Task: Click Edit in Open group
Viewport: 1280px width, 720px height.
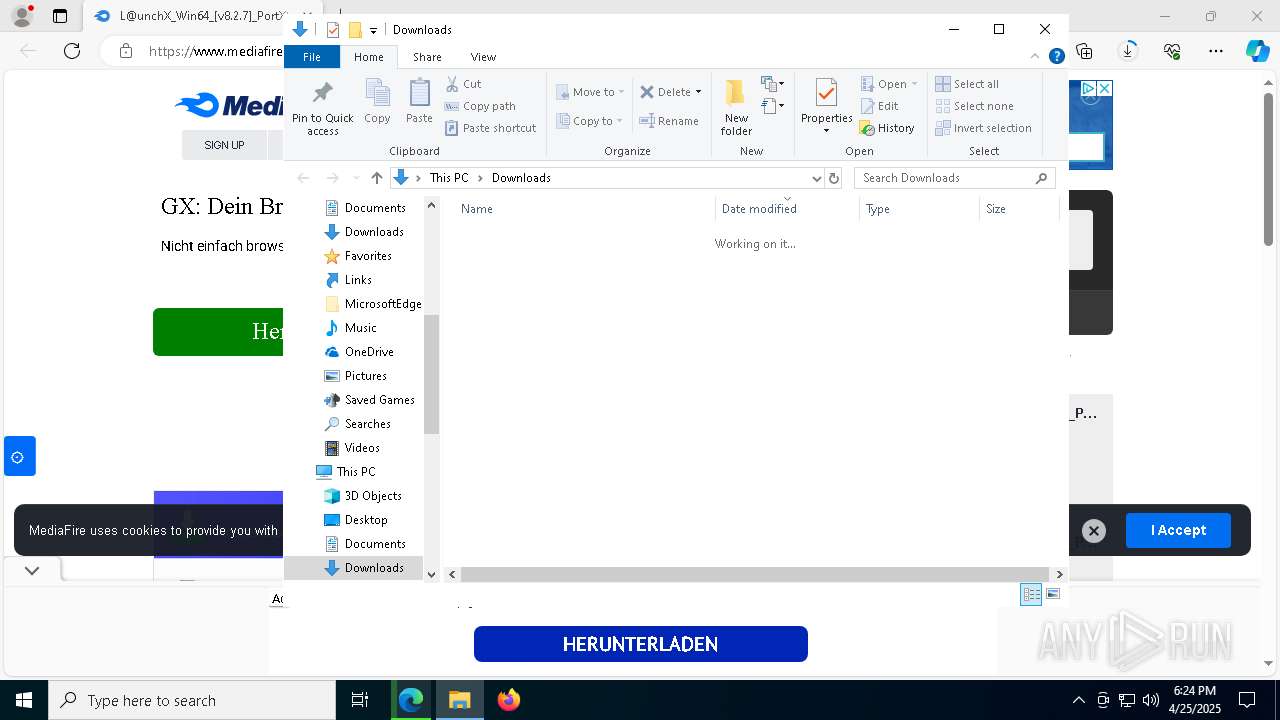Action: (879, 106)
